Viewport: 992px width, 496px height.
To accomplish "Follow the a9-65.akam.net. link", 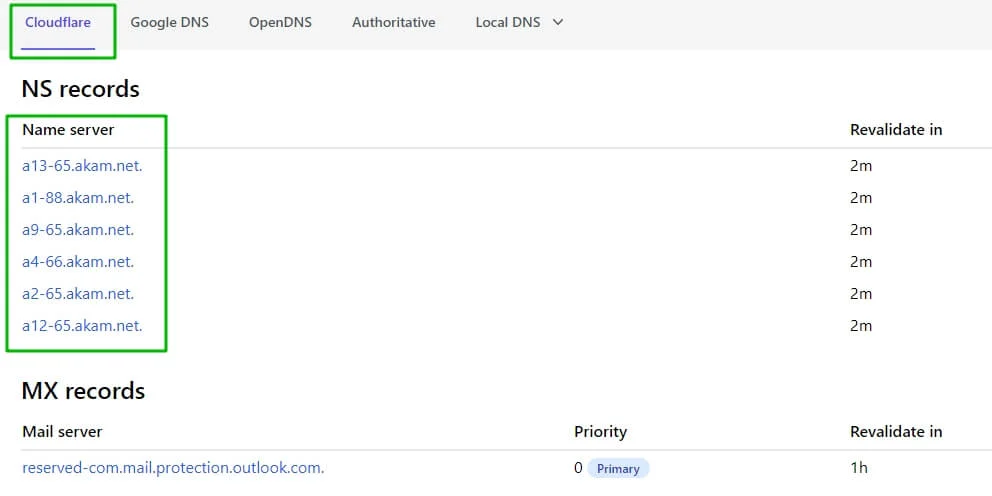I will (78, 230).
